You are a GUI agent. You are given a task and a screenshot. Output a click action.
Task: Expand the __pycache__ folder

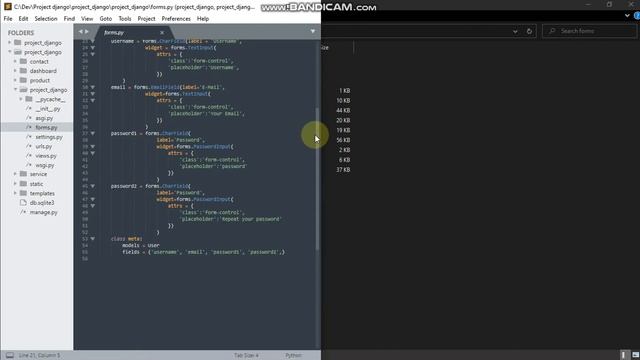[x=21, y=99]
